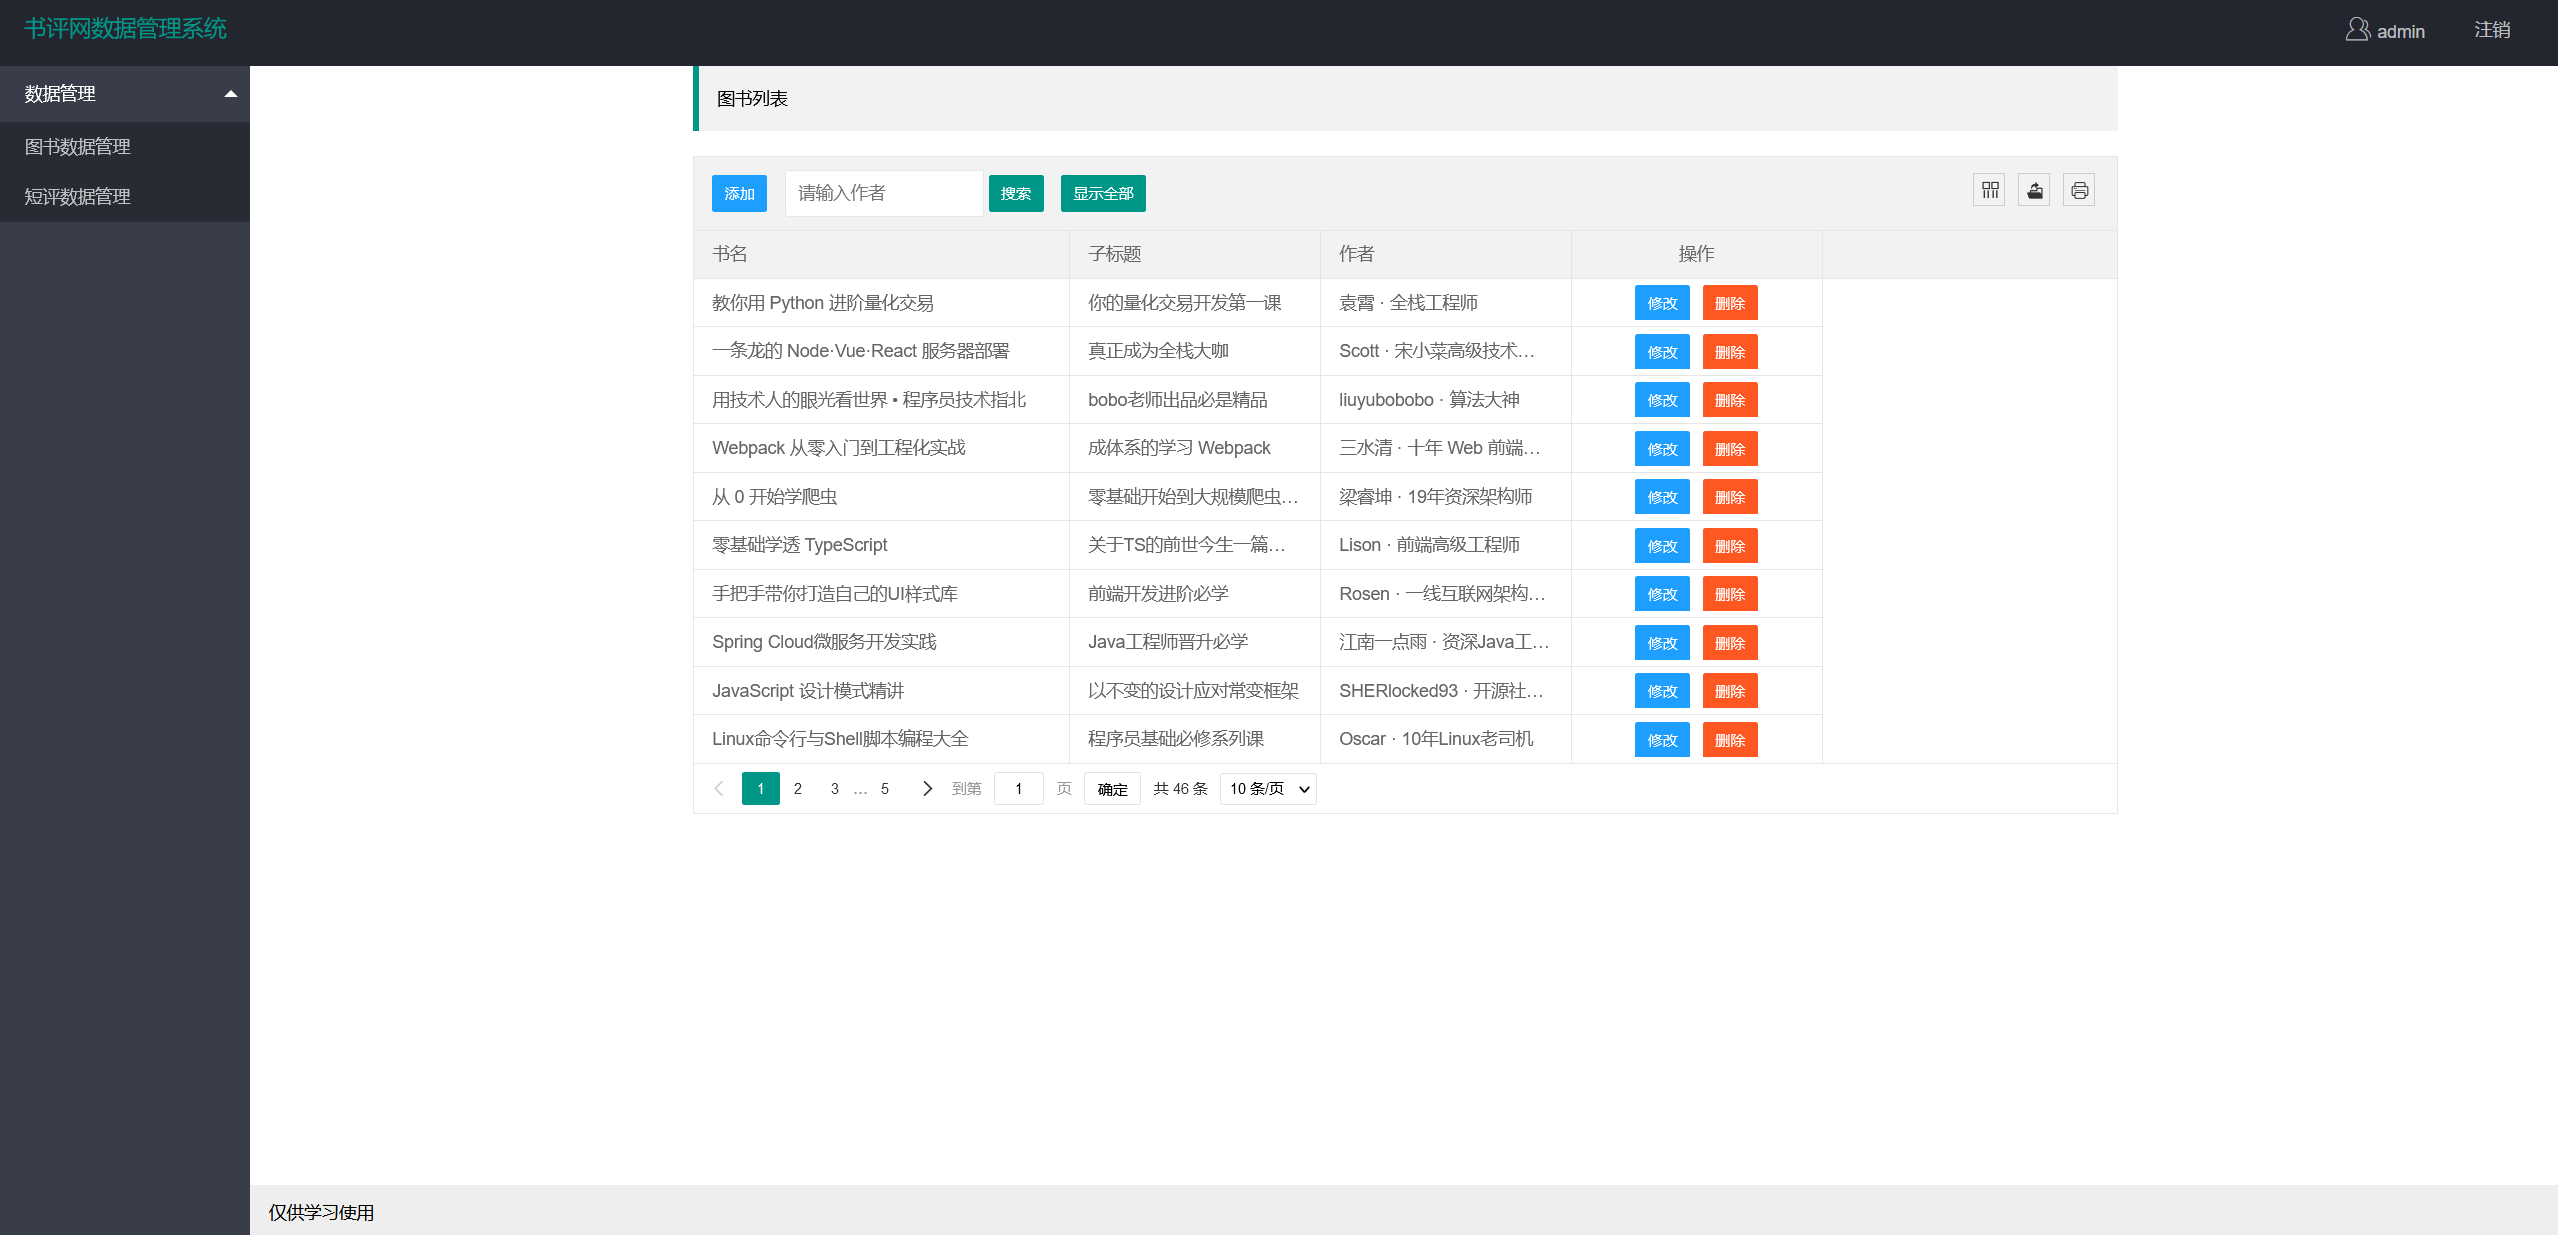Select cell 程序员基础必修系列课
The height and width of the screenshot is (1235, 2558).
[1195, 739]
